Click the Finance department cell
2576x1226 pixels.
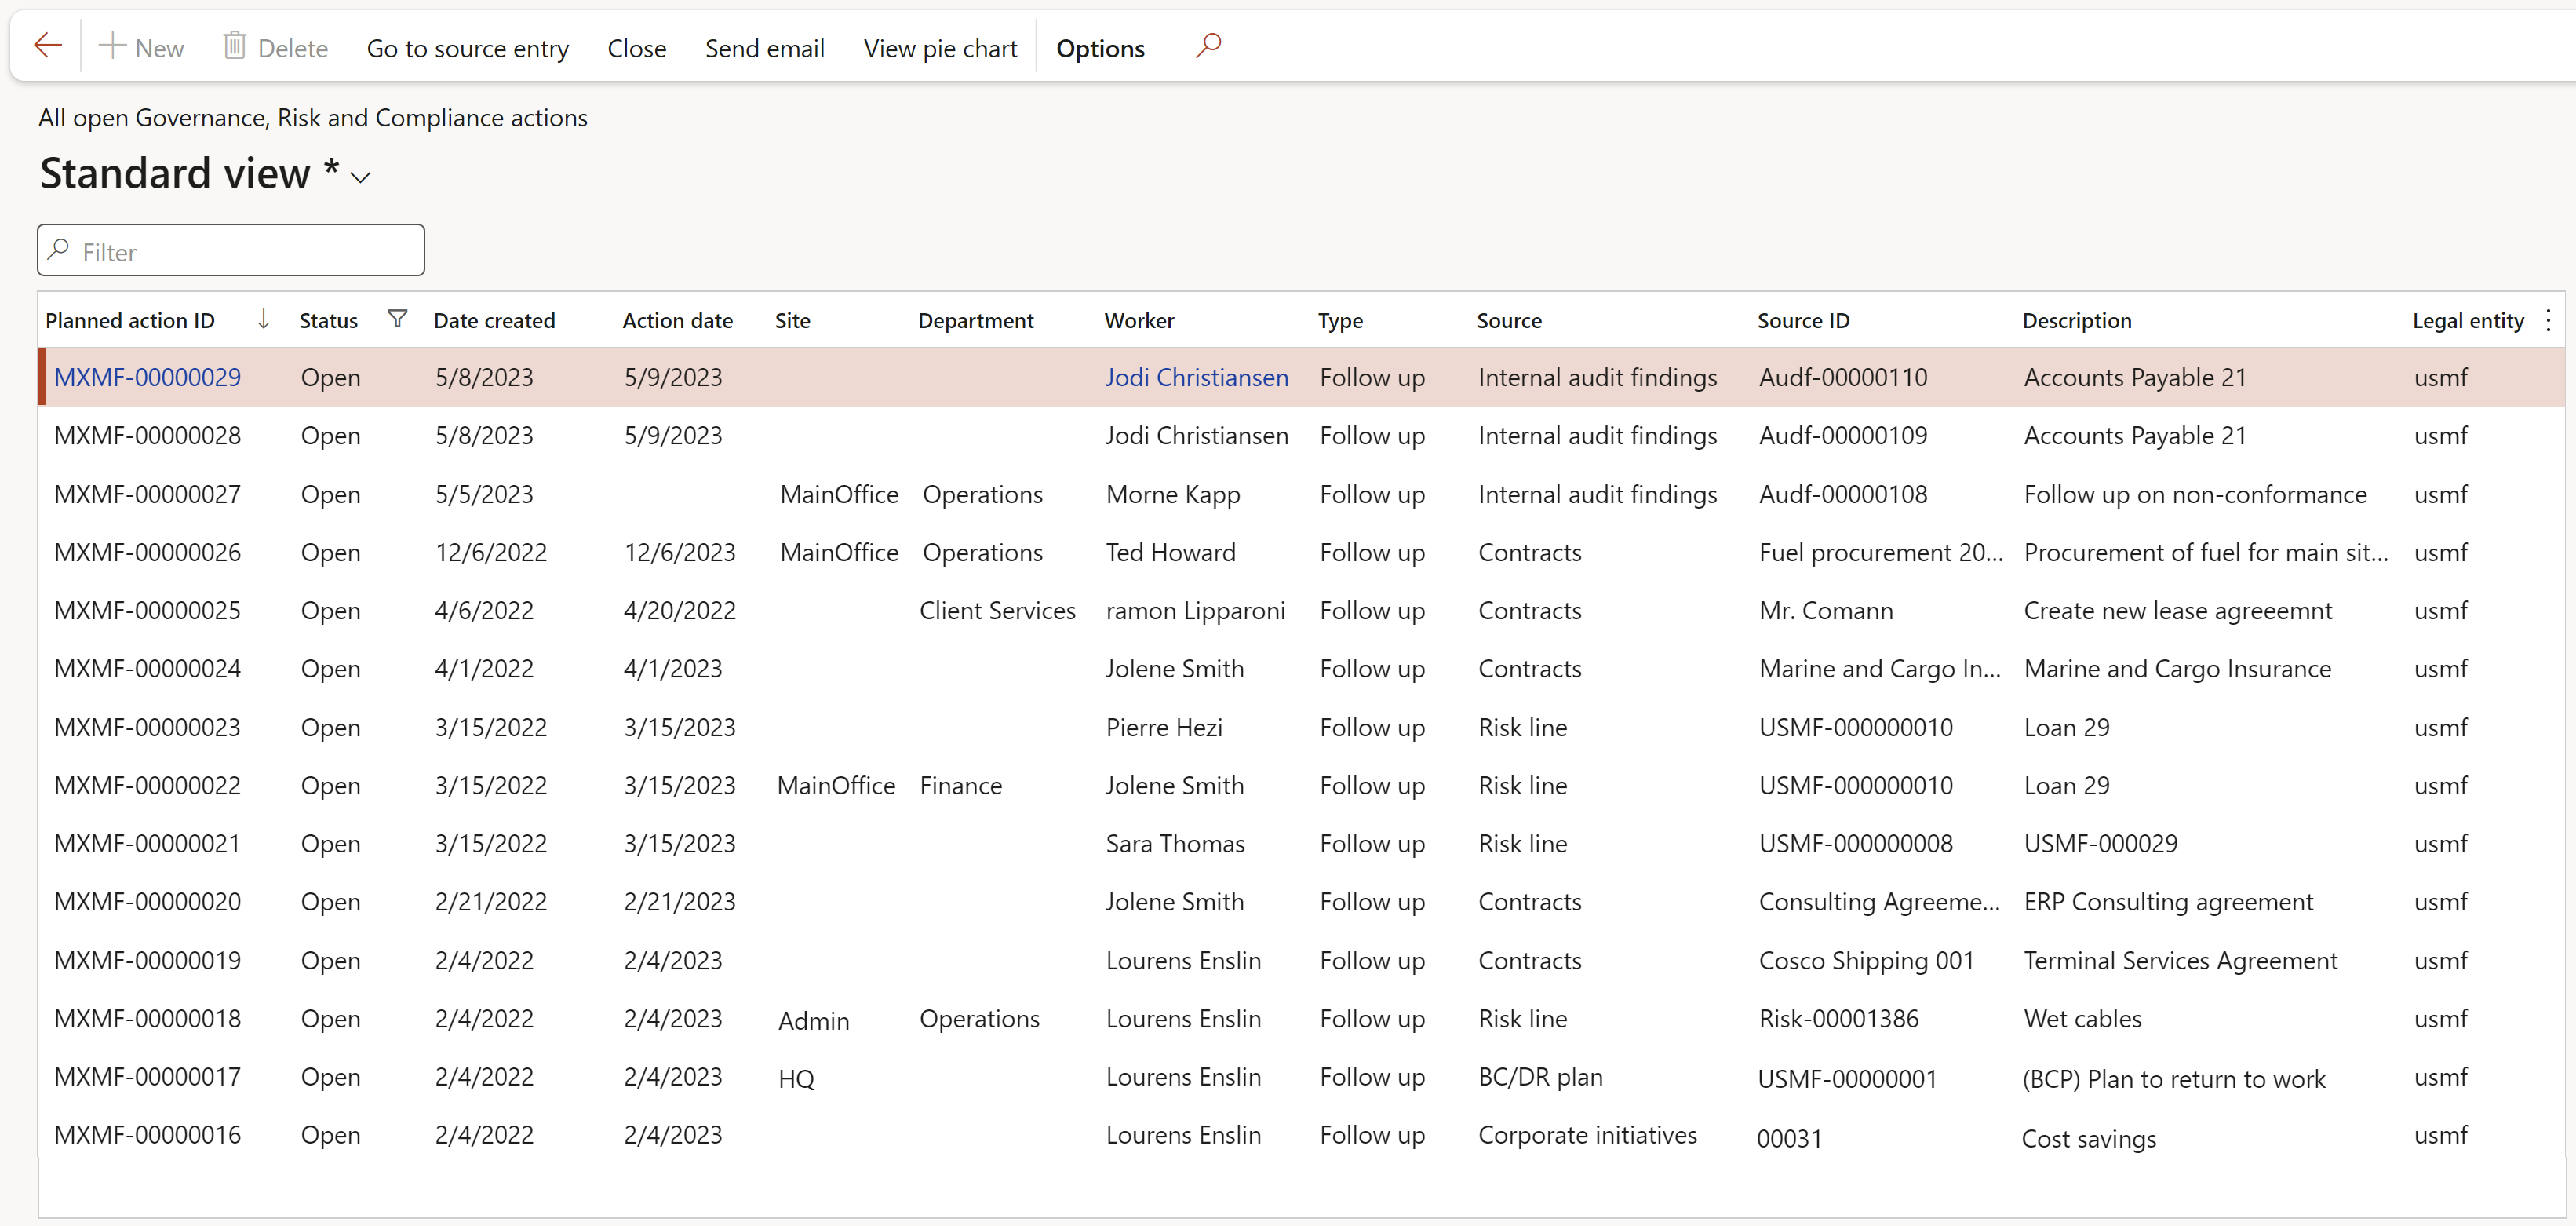pyautogui.click(x=961, y=785)
